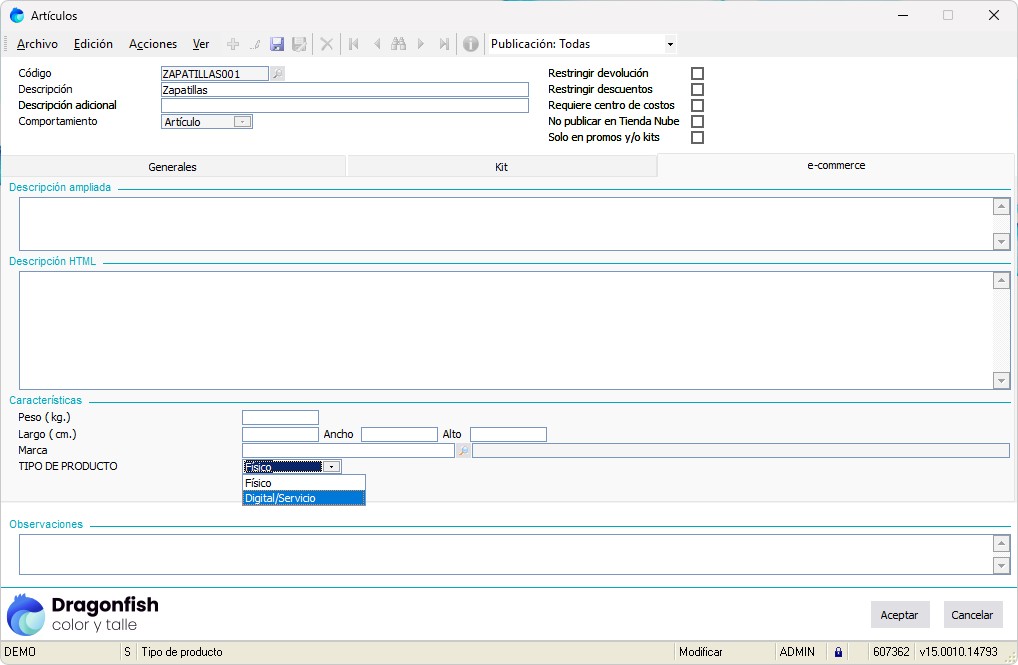Click the Save floppy disk icon
Viewport: 1018px width, 665px height.
click(x=277, y=44)
